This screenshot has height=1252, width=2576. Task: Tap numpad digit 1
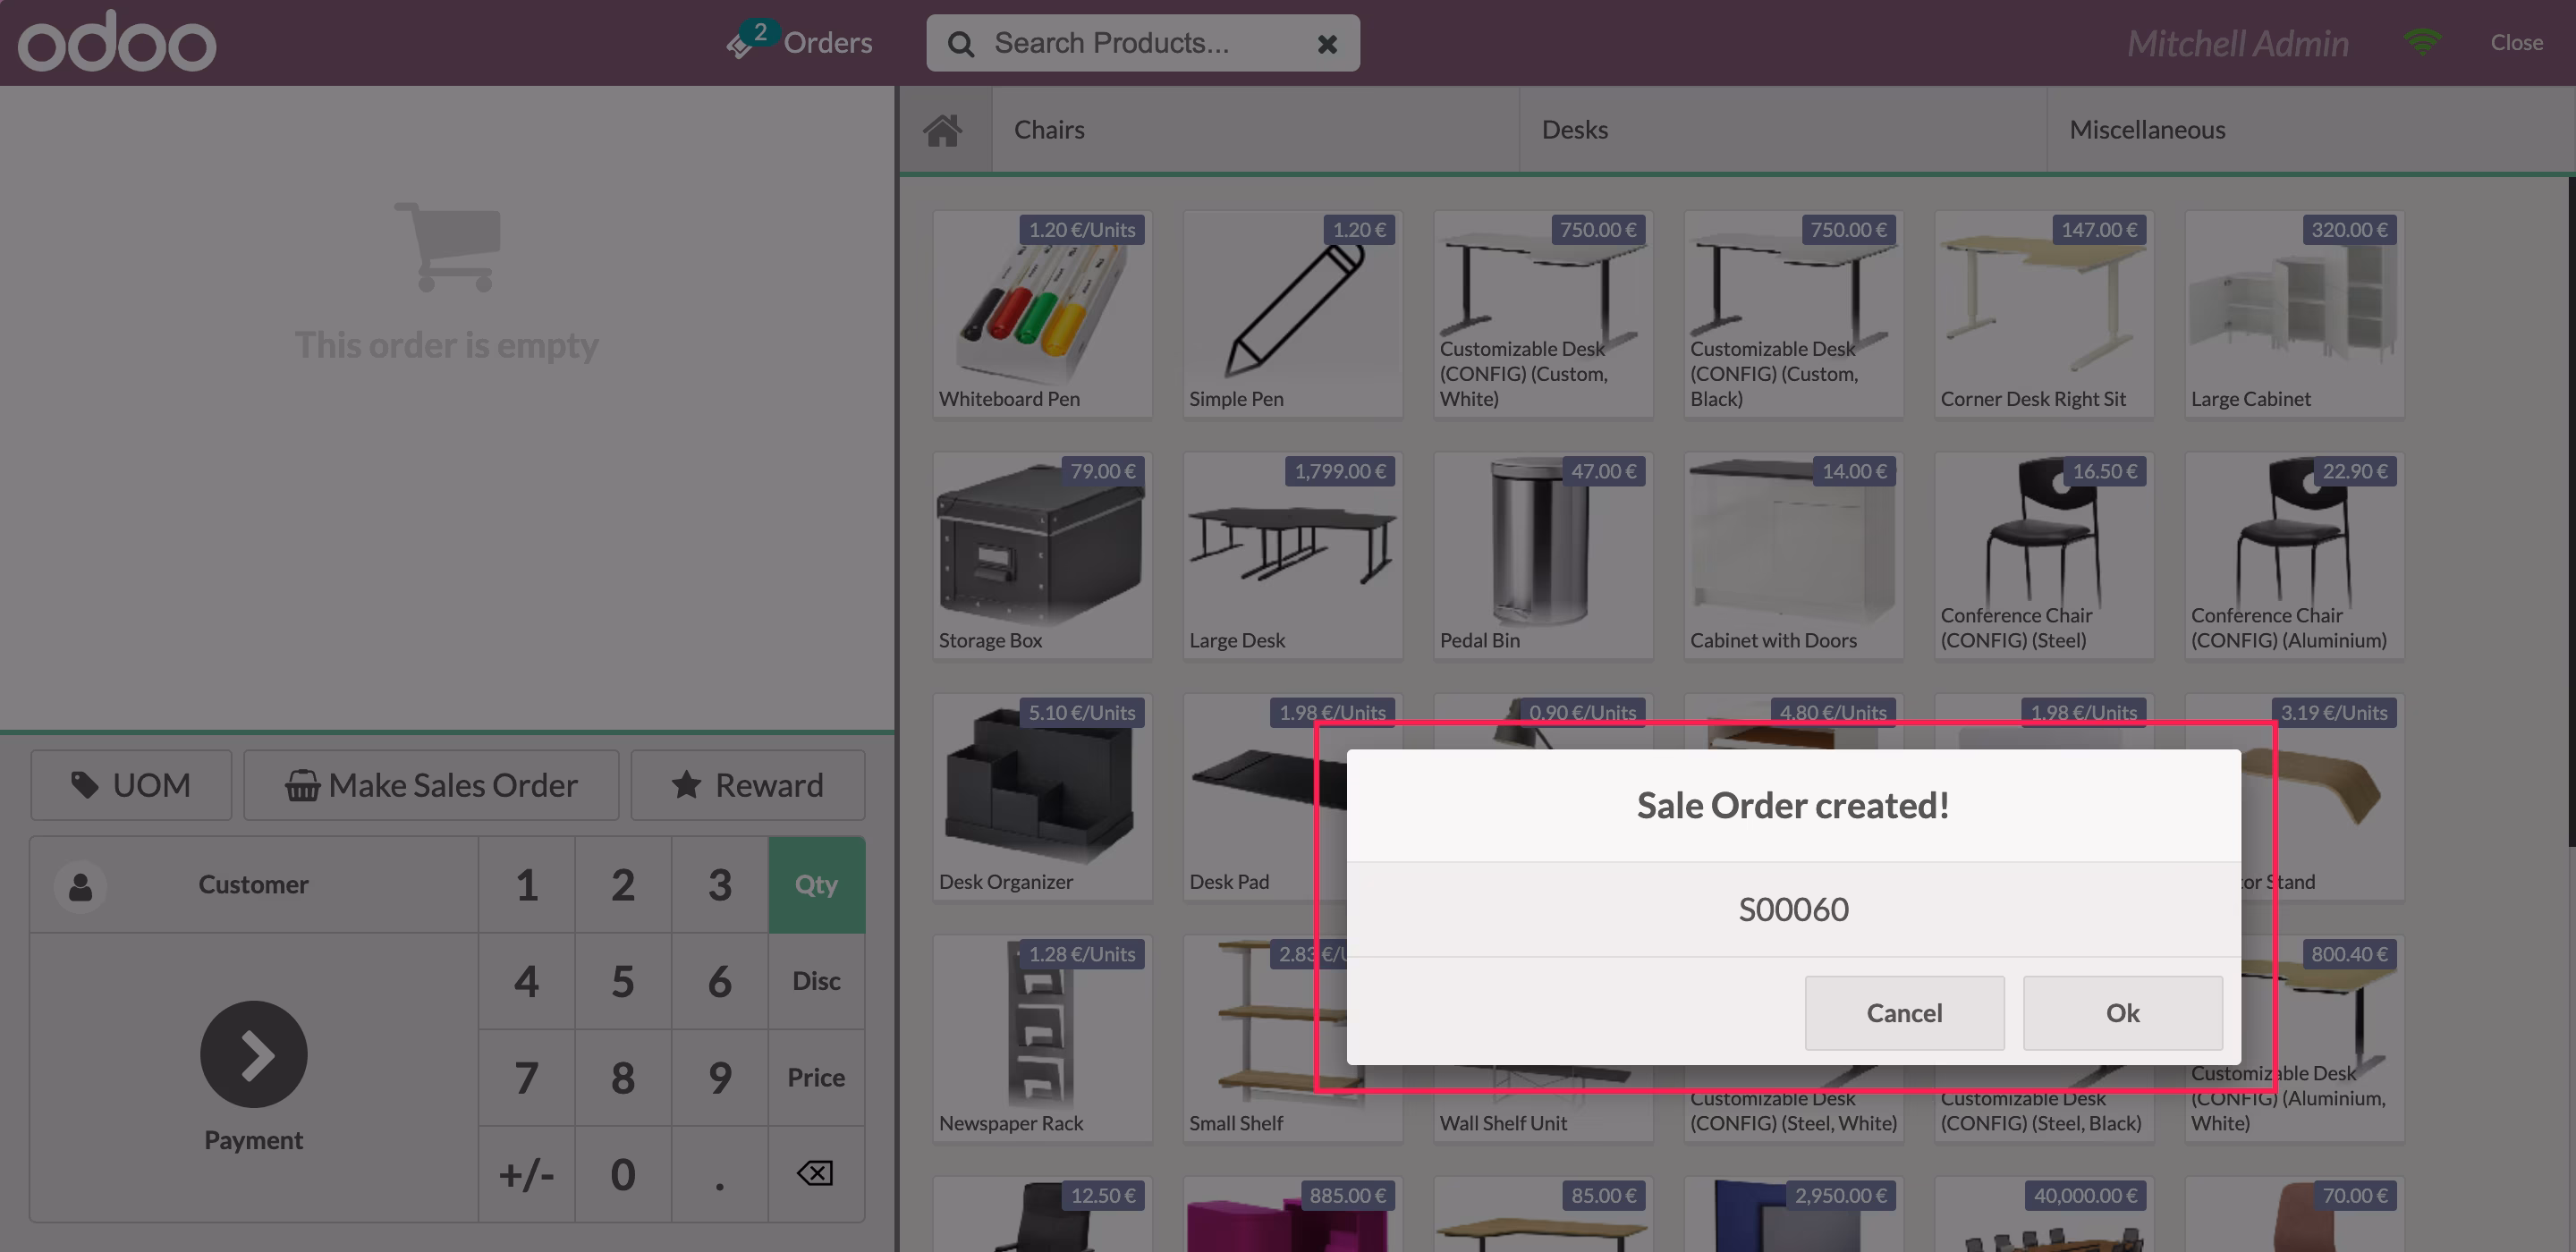point(527,885)
